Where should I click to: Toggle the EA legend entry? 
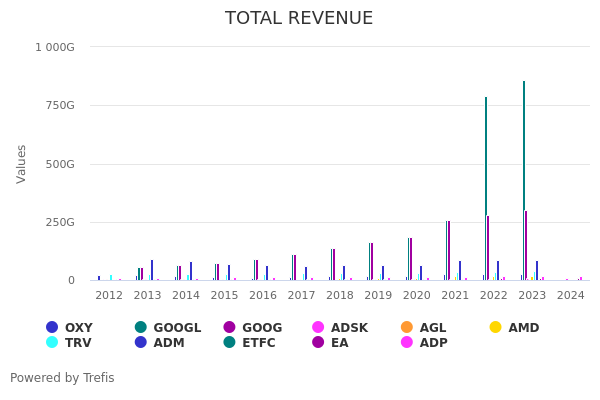tap(339, 342)
